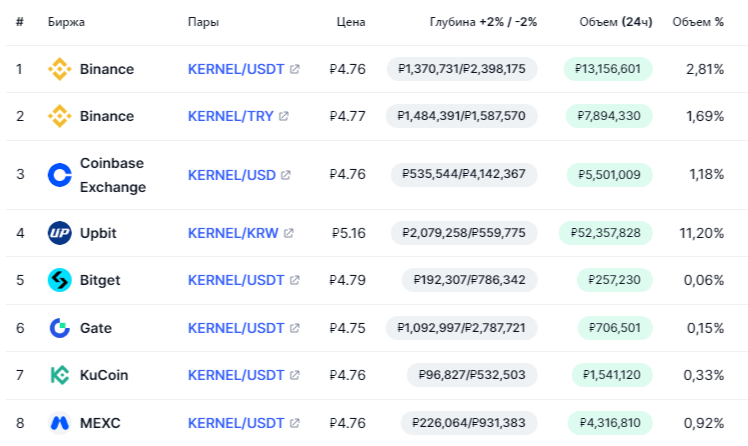Click depth value ₽192,307/₽786,342
Screen dimensions: 748x446
(x=469, y=280)
